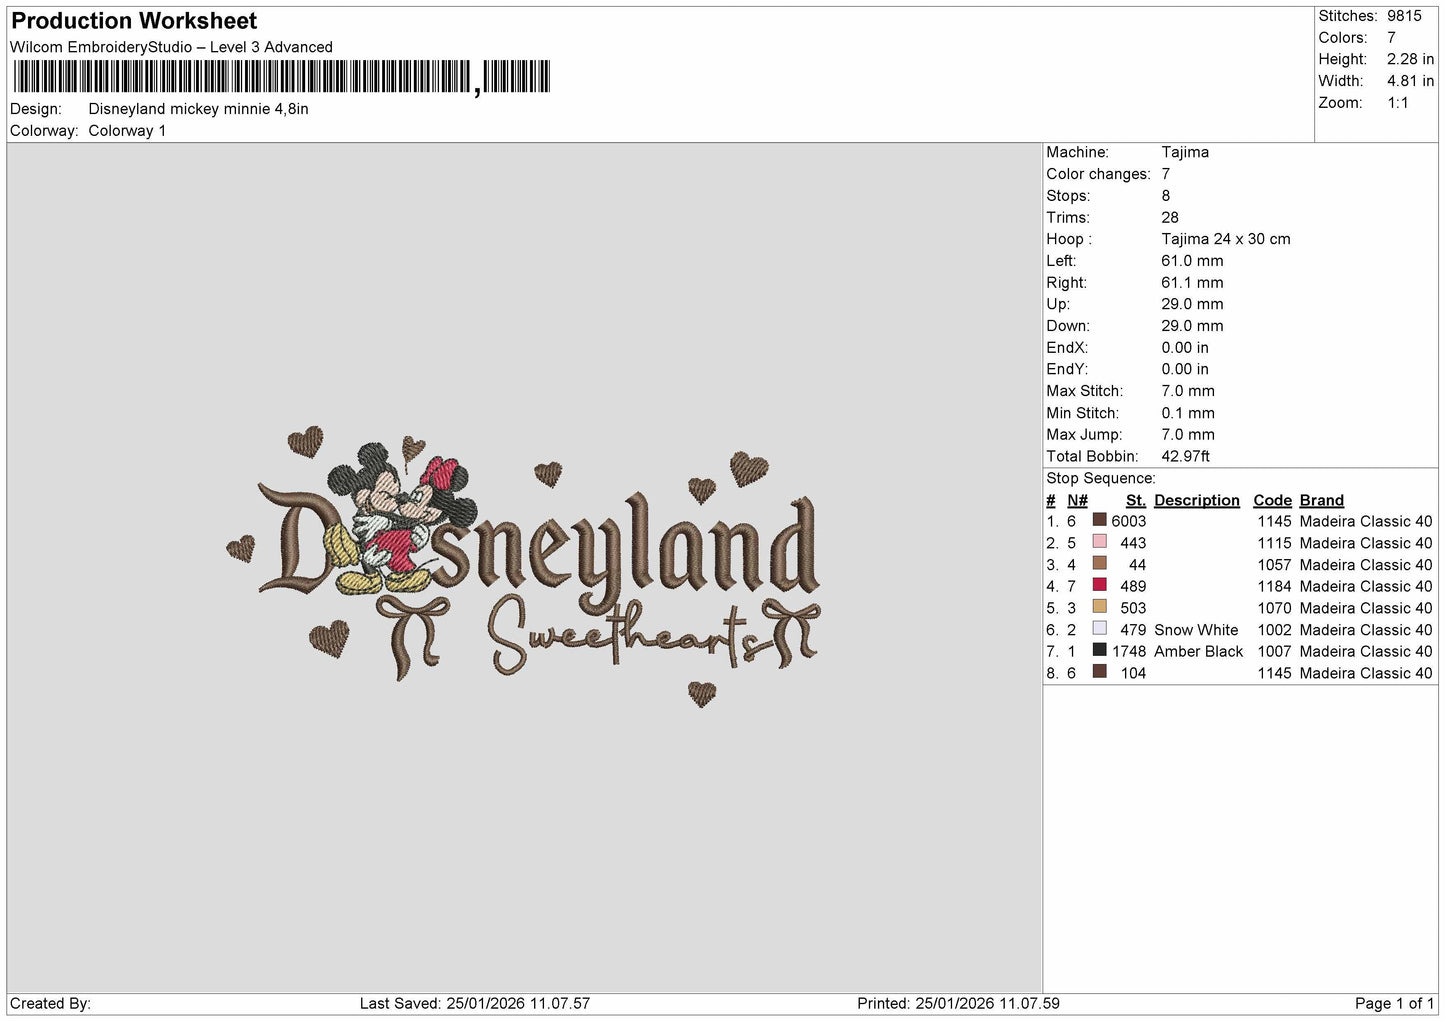Select the design name 'Disneyland mickey minnie 4,8in'
1445x1021 pixels.
(x=198, y=109)
